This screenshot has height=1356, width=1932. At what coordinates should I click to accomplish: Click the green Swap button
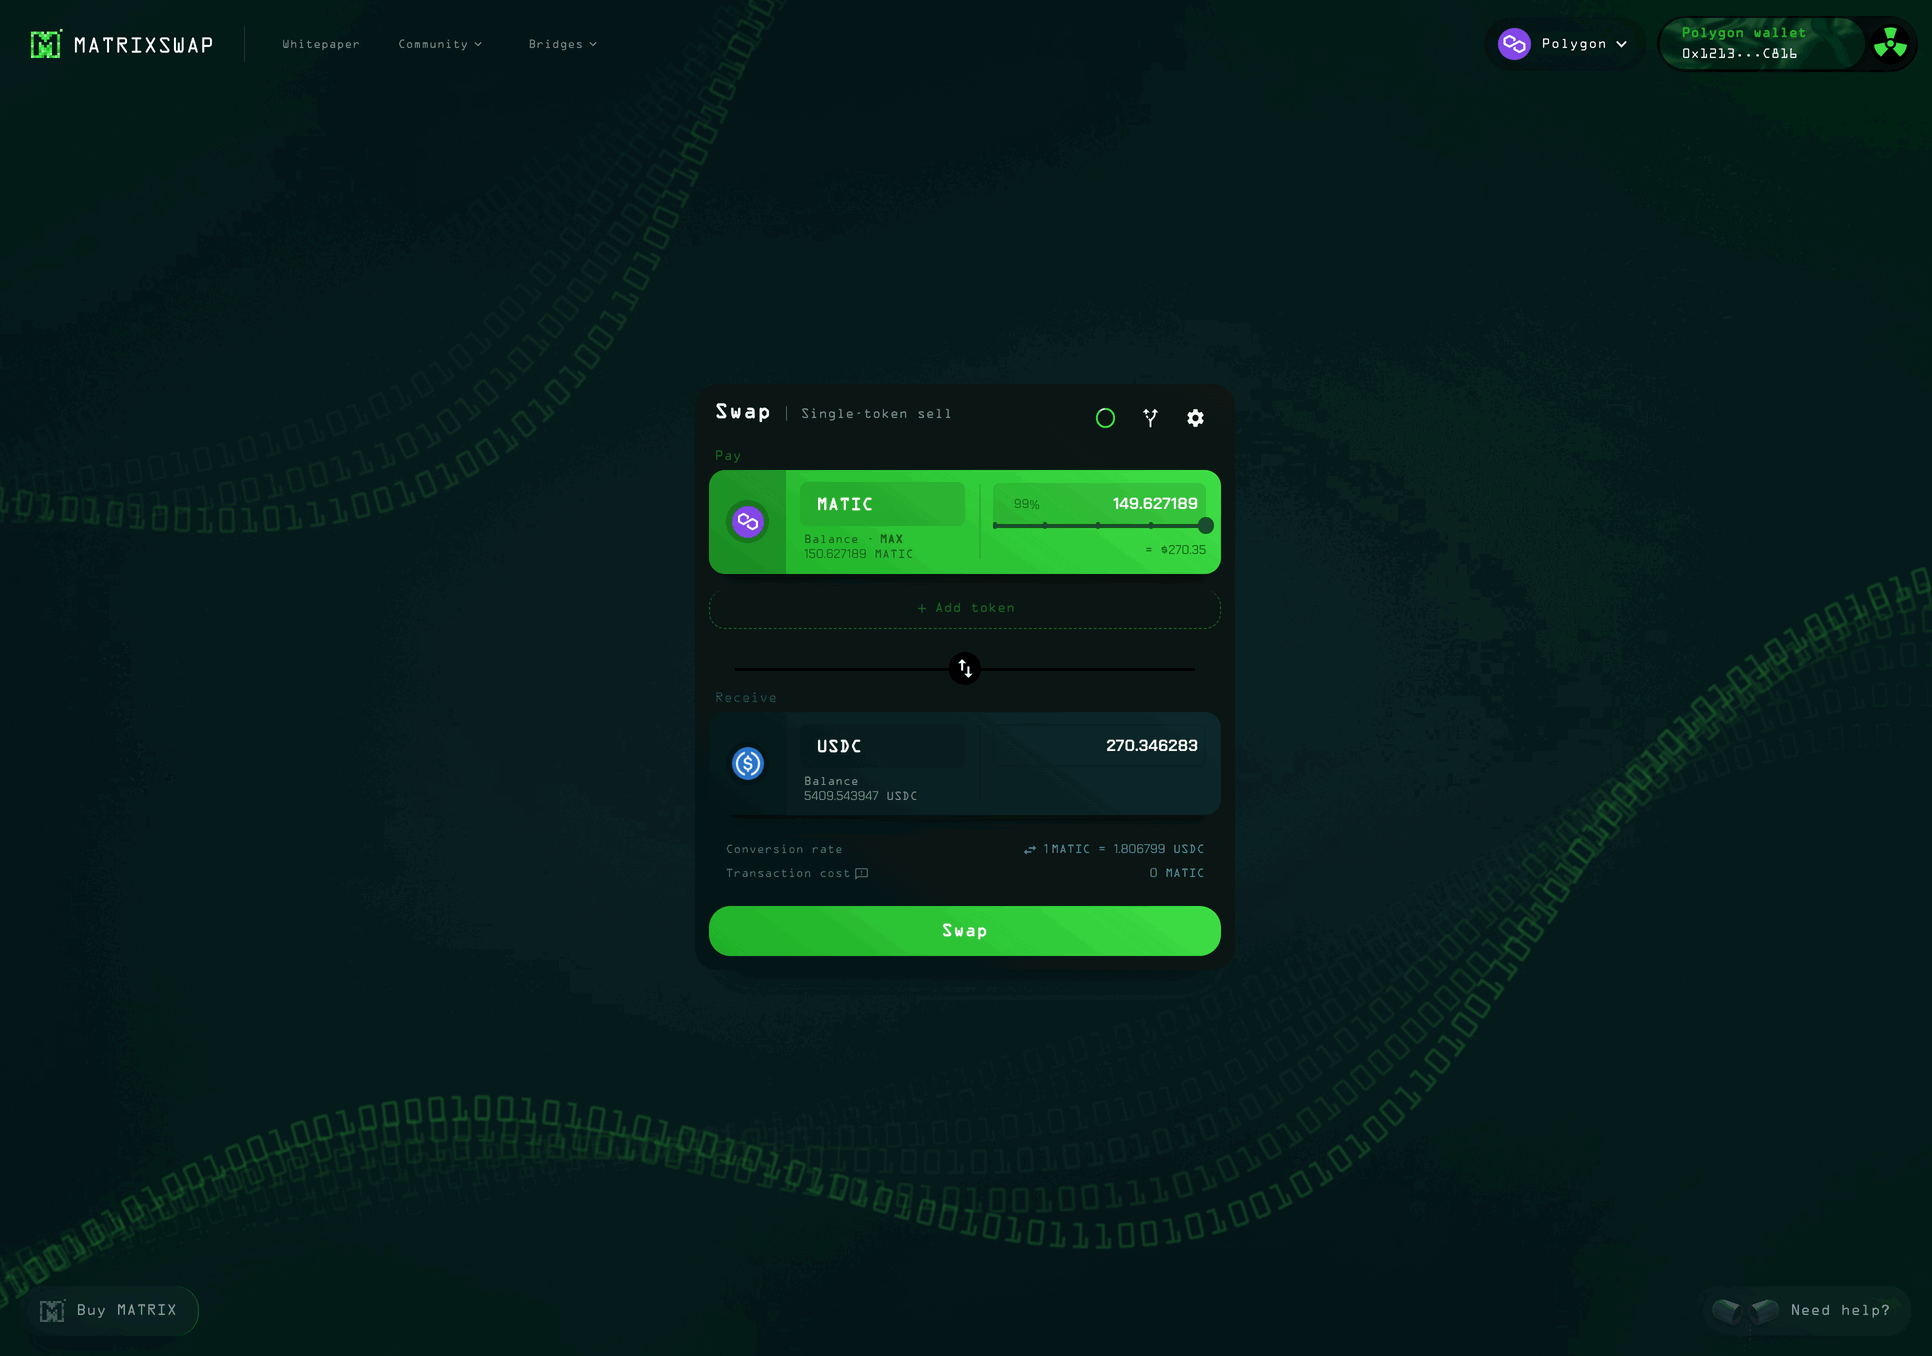point(965,931)
